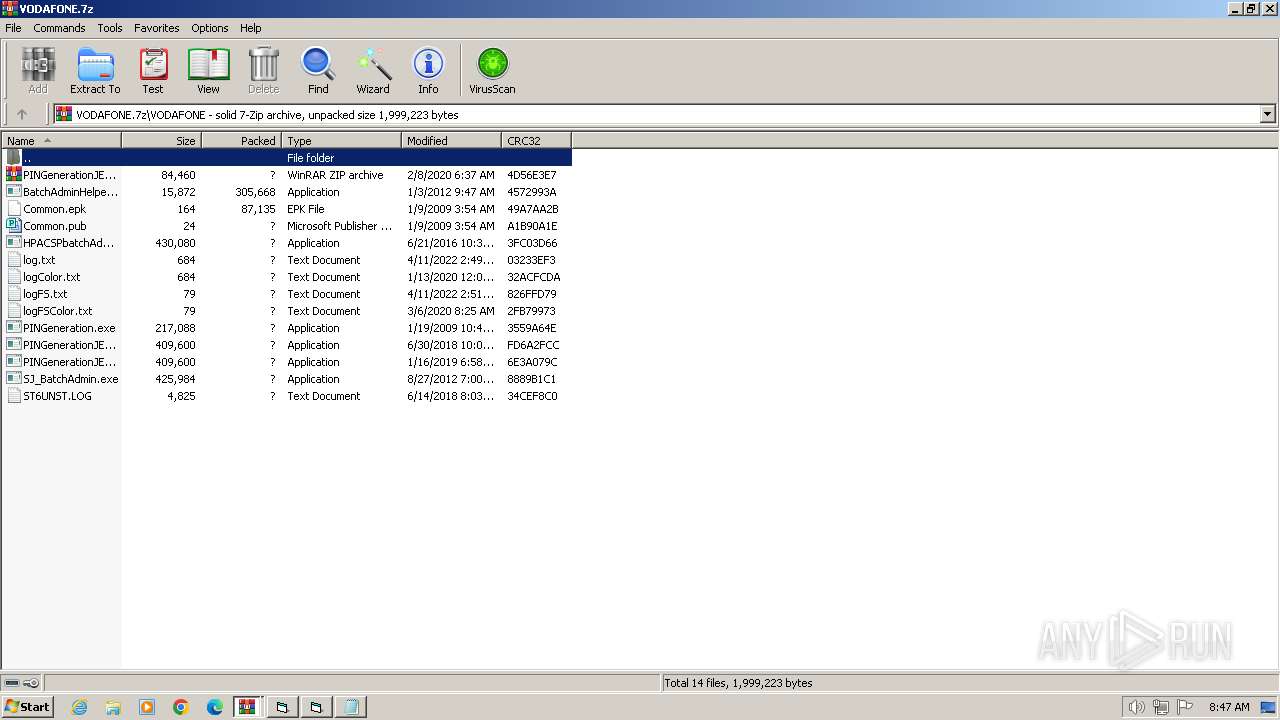The image size is (1280, 720).
Task: Click the Start button
Action: coord(28,707)
